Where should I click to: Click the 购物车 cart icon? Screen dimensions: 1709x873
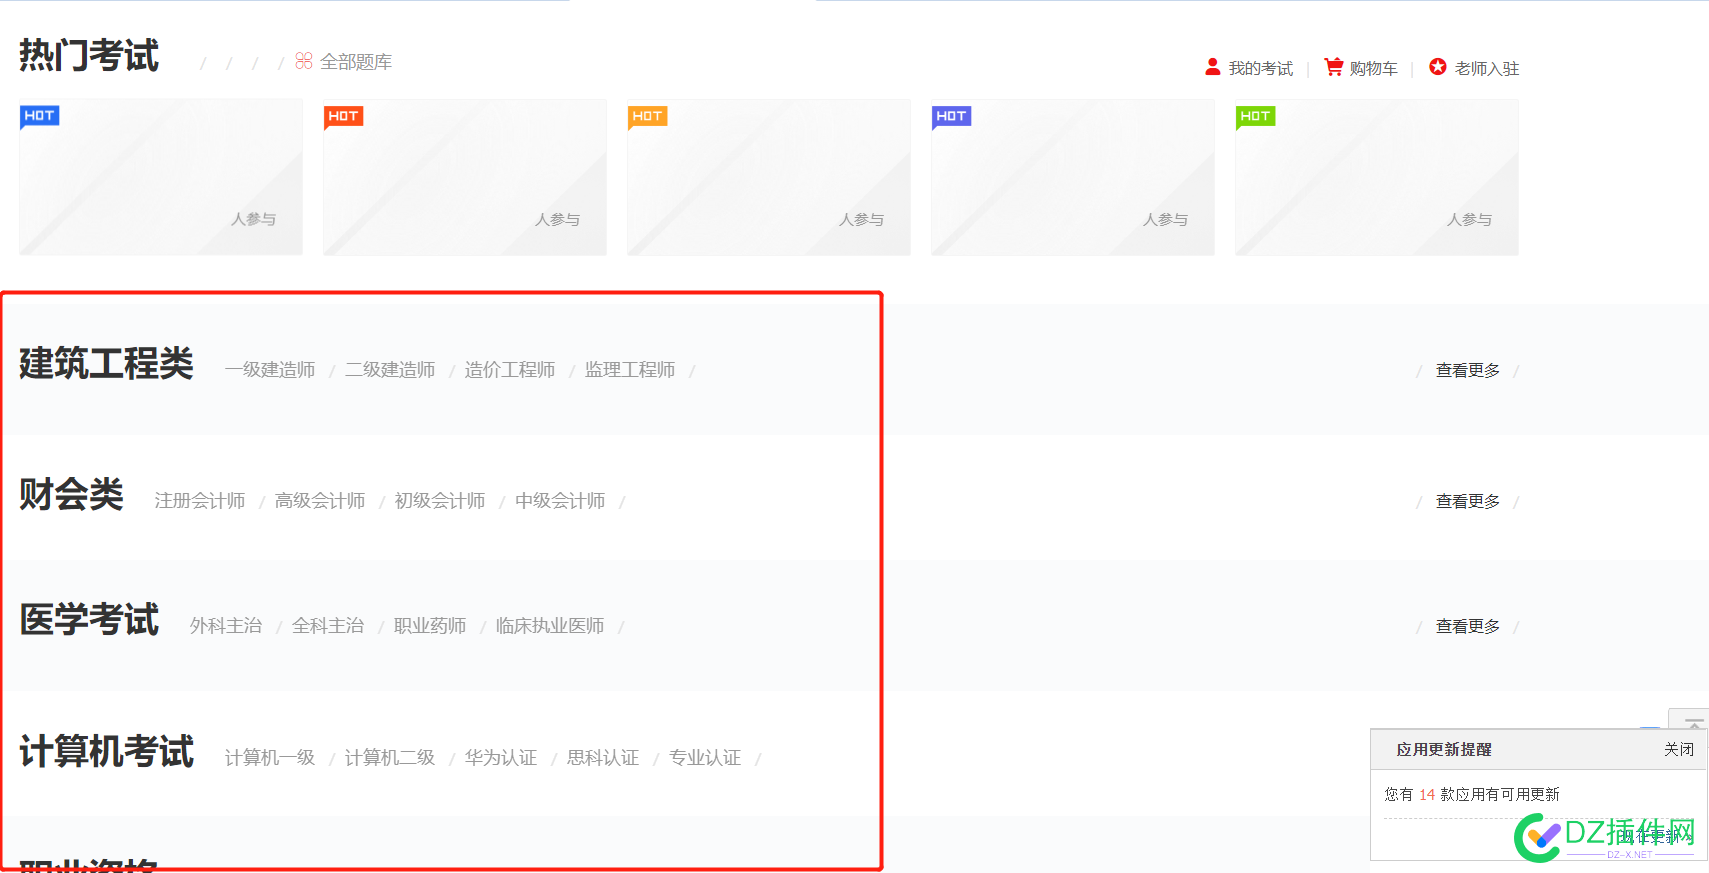pos(1334,67)
